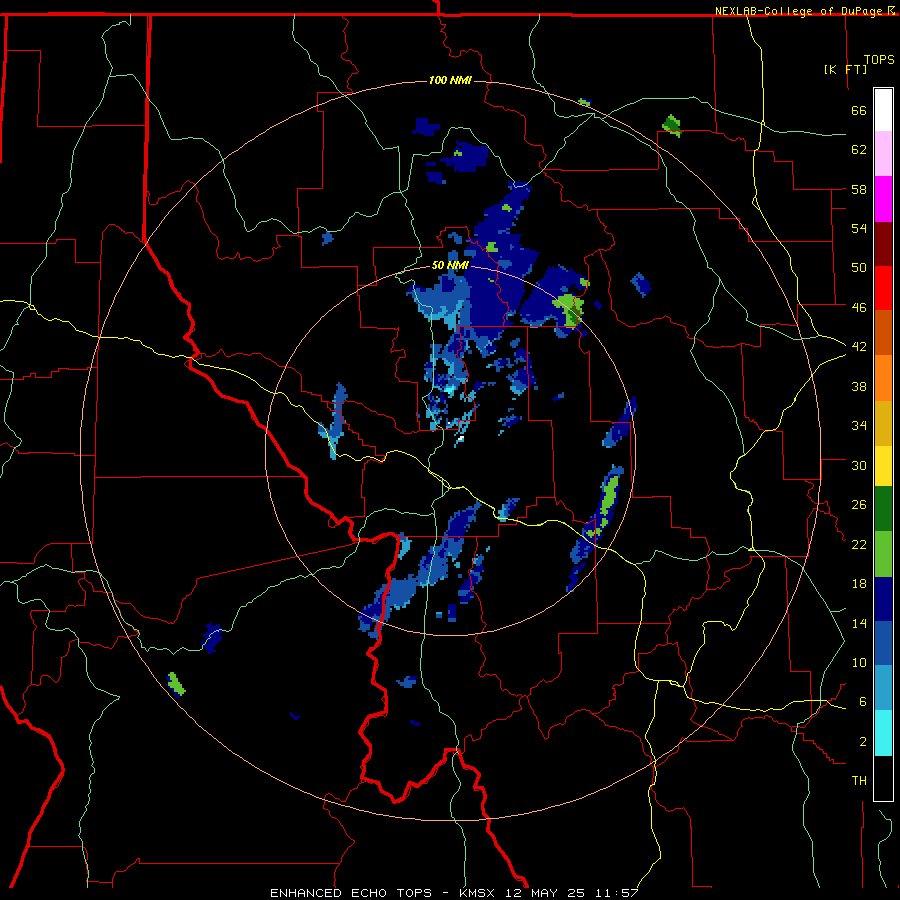Viewport: 900px width, 900px height.
Task: Click the gold legend swatch near 34
Action: [x=883, y=423]
